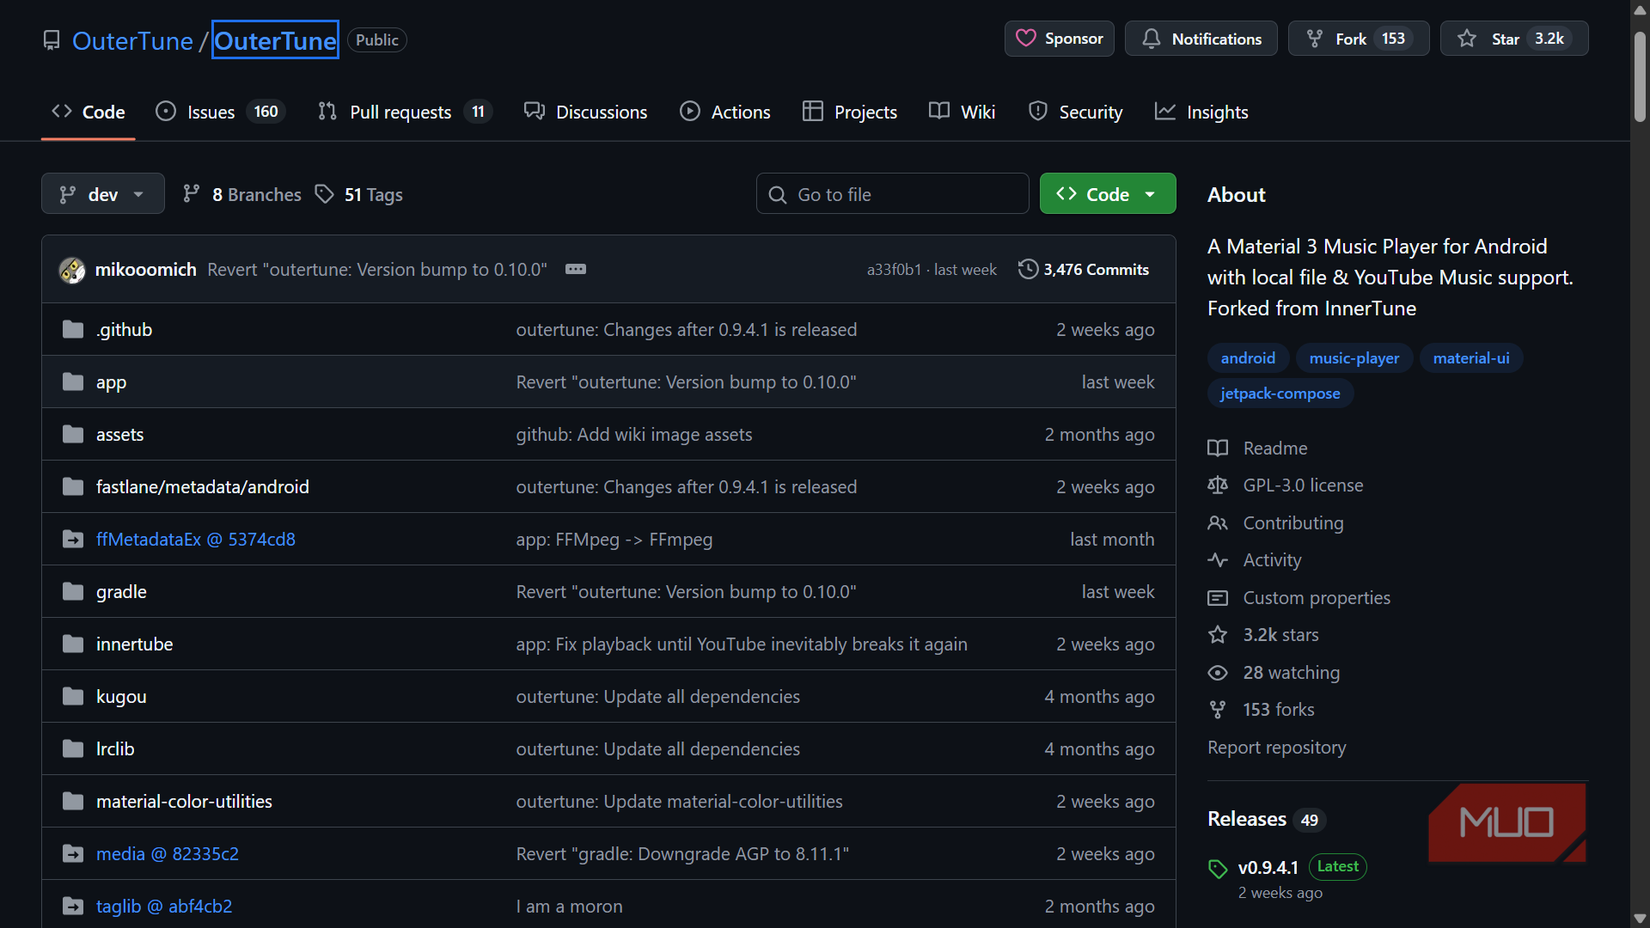1650x928 pixels.
Task: Click the Fork icon button
Action: click(1357, 39)
